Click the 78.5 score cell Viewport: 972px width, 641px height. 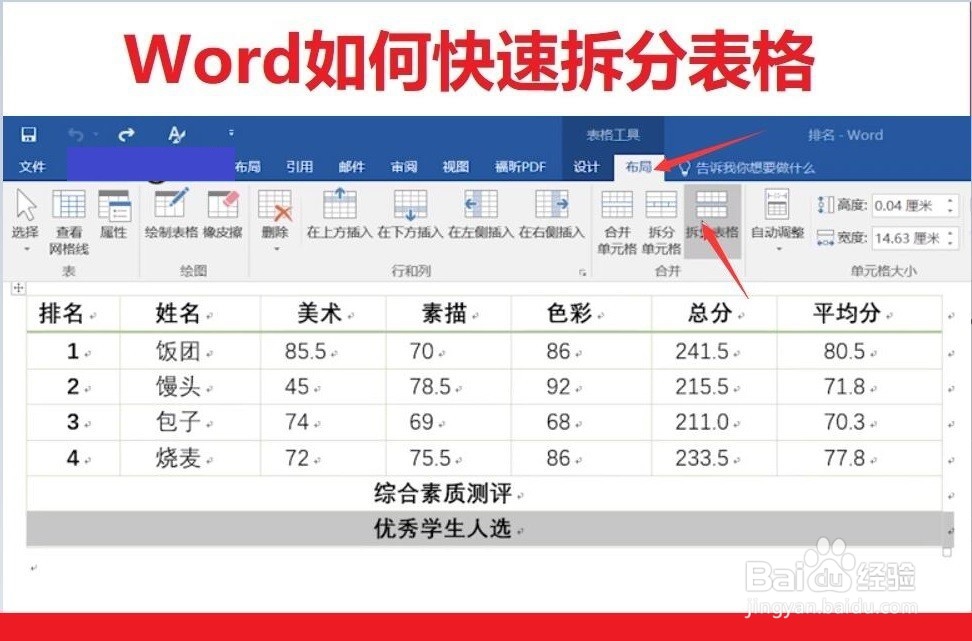(449, 387)
